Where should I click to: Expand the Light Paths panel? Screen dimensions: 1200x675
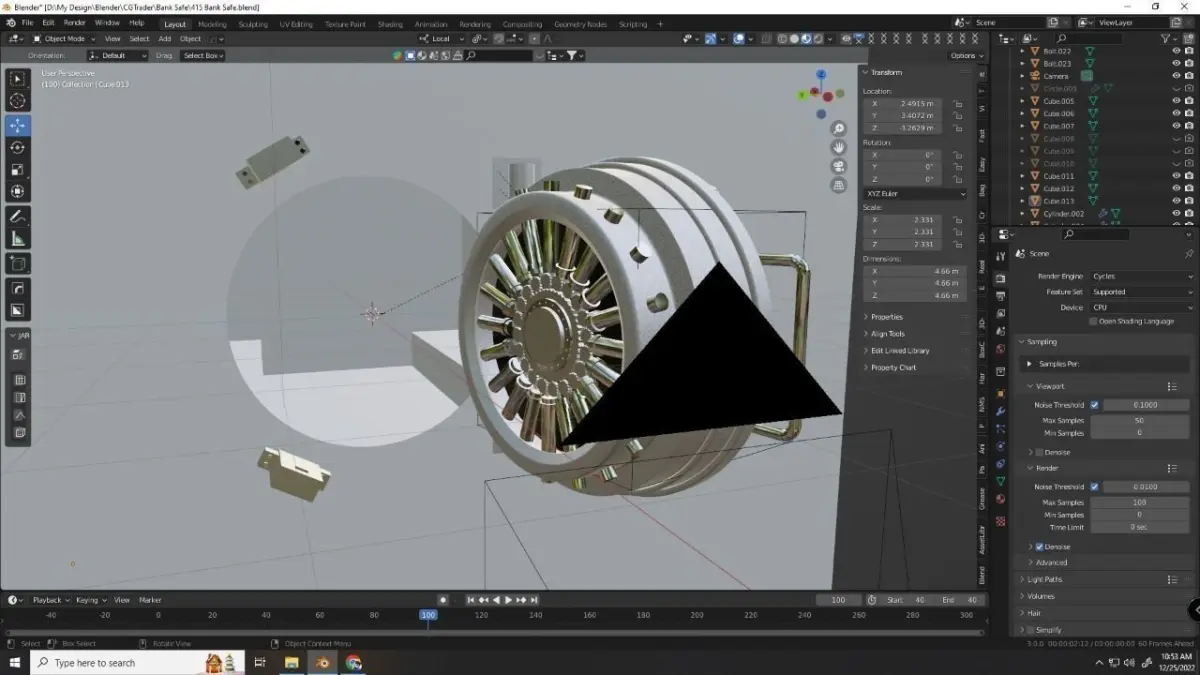click(x=1044, y=579)
